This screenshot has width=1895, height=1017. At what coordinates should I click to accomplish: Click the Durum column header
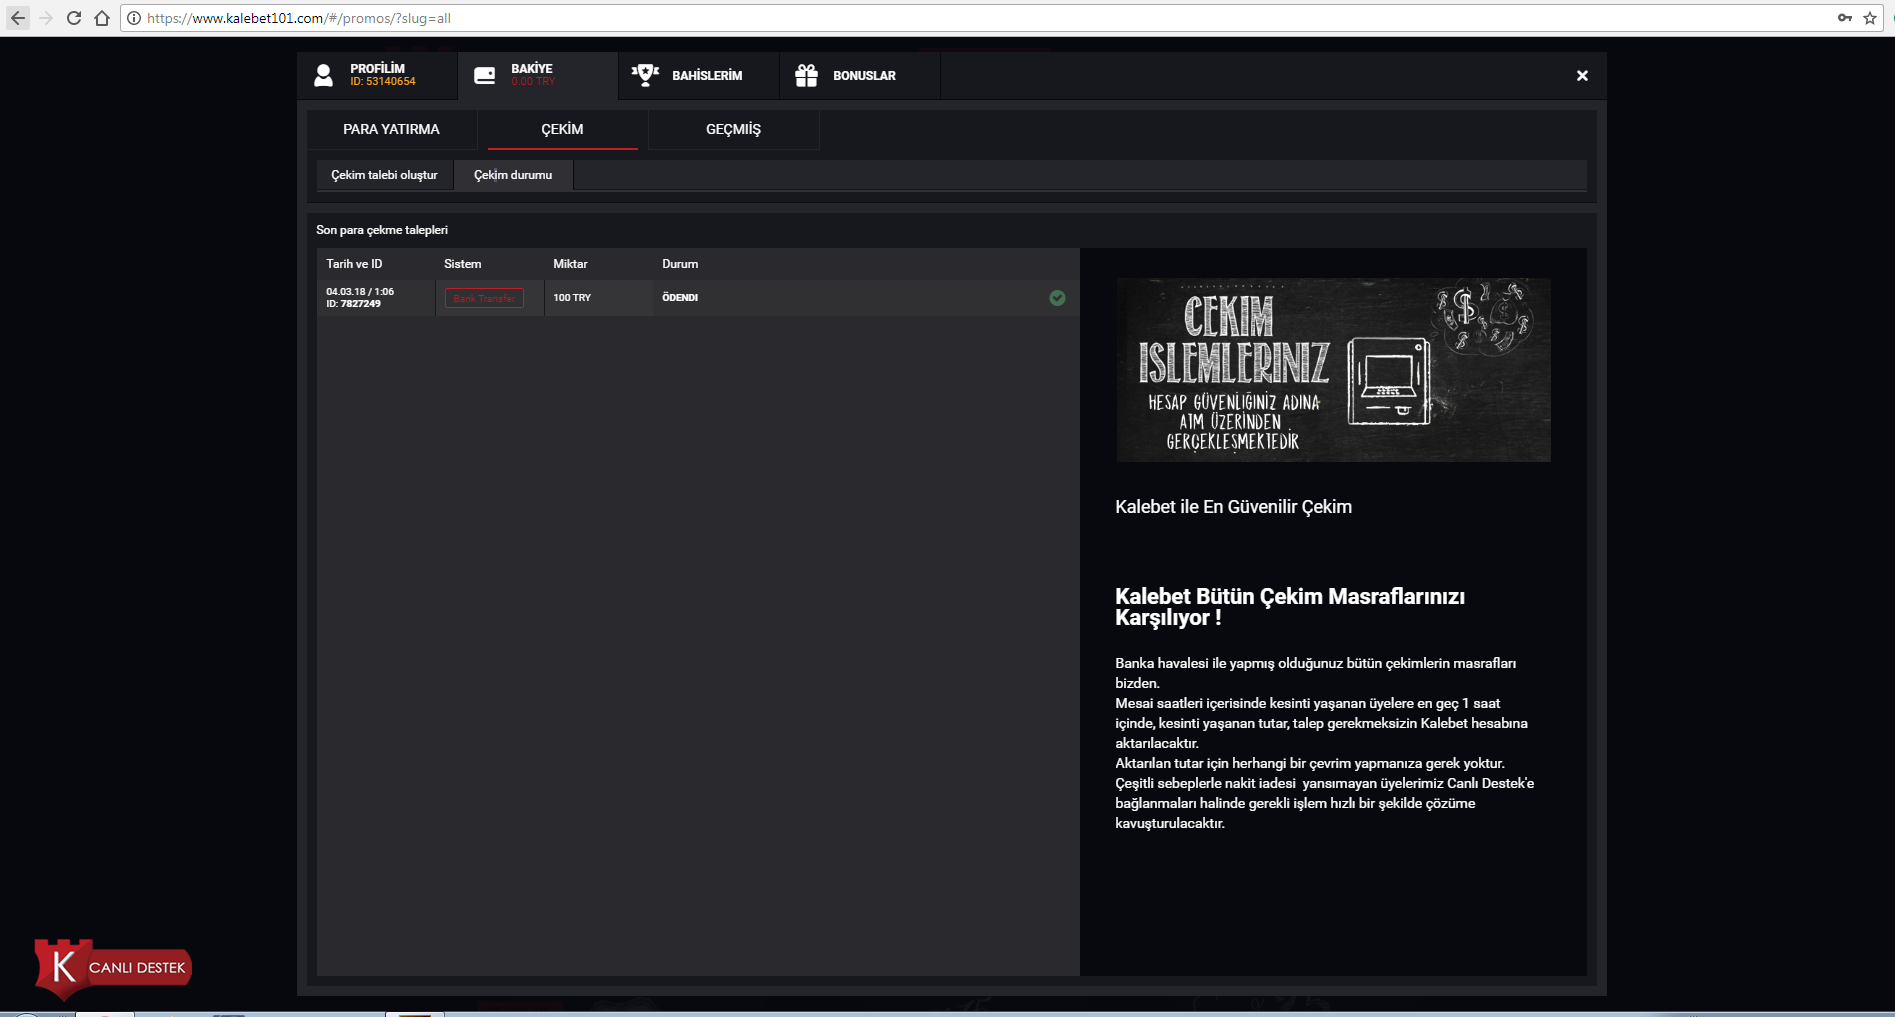point(680,264)
